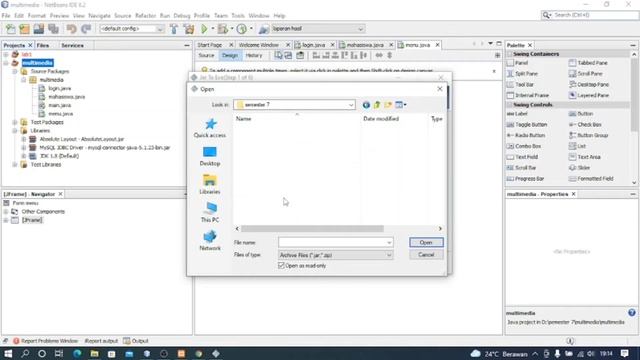Open the Files of type dropdown
The image size is (640, 360).
[389, 255]
